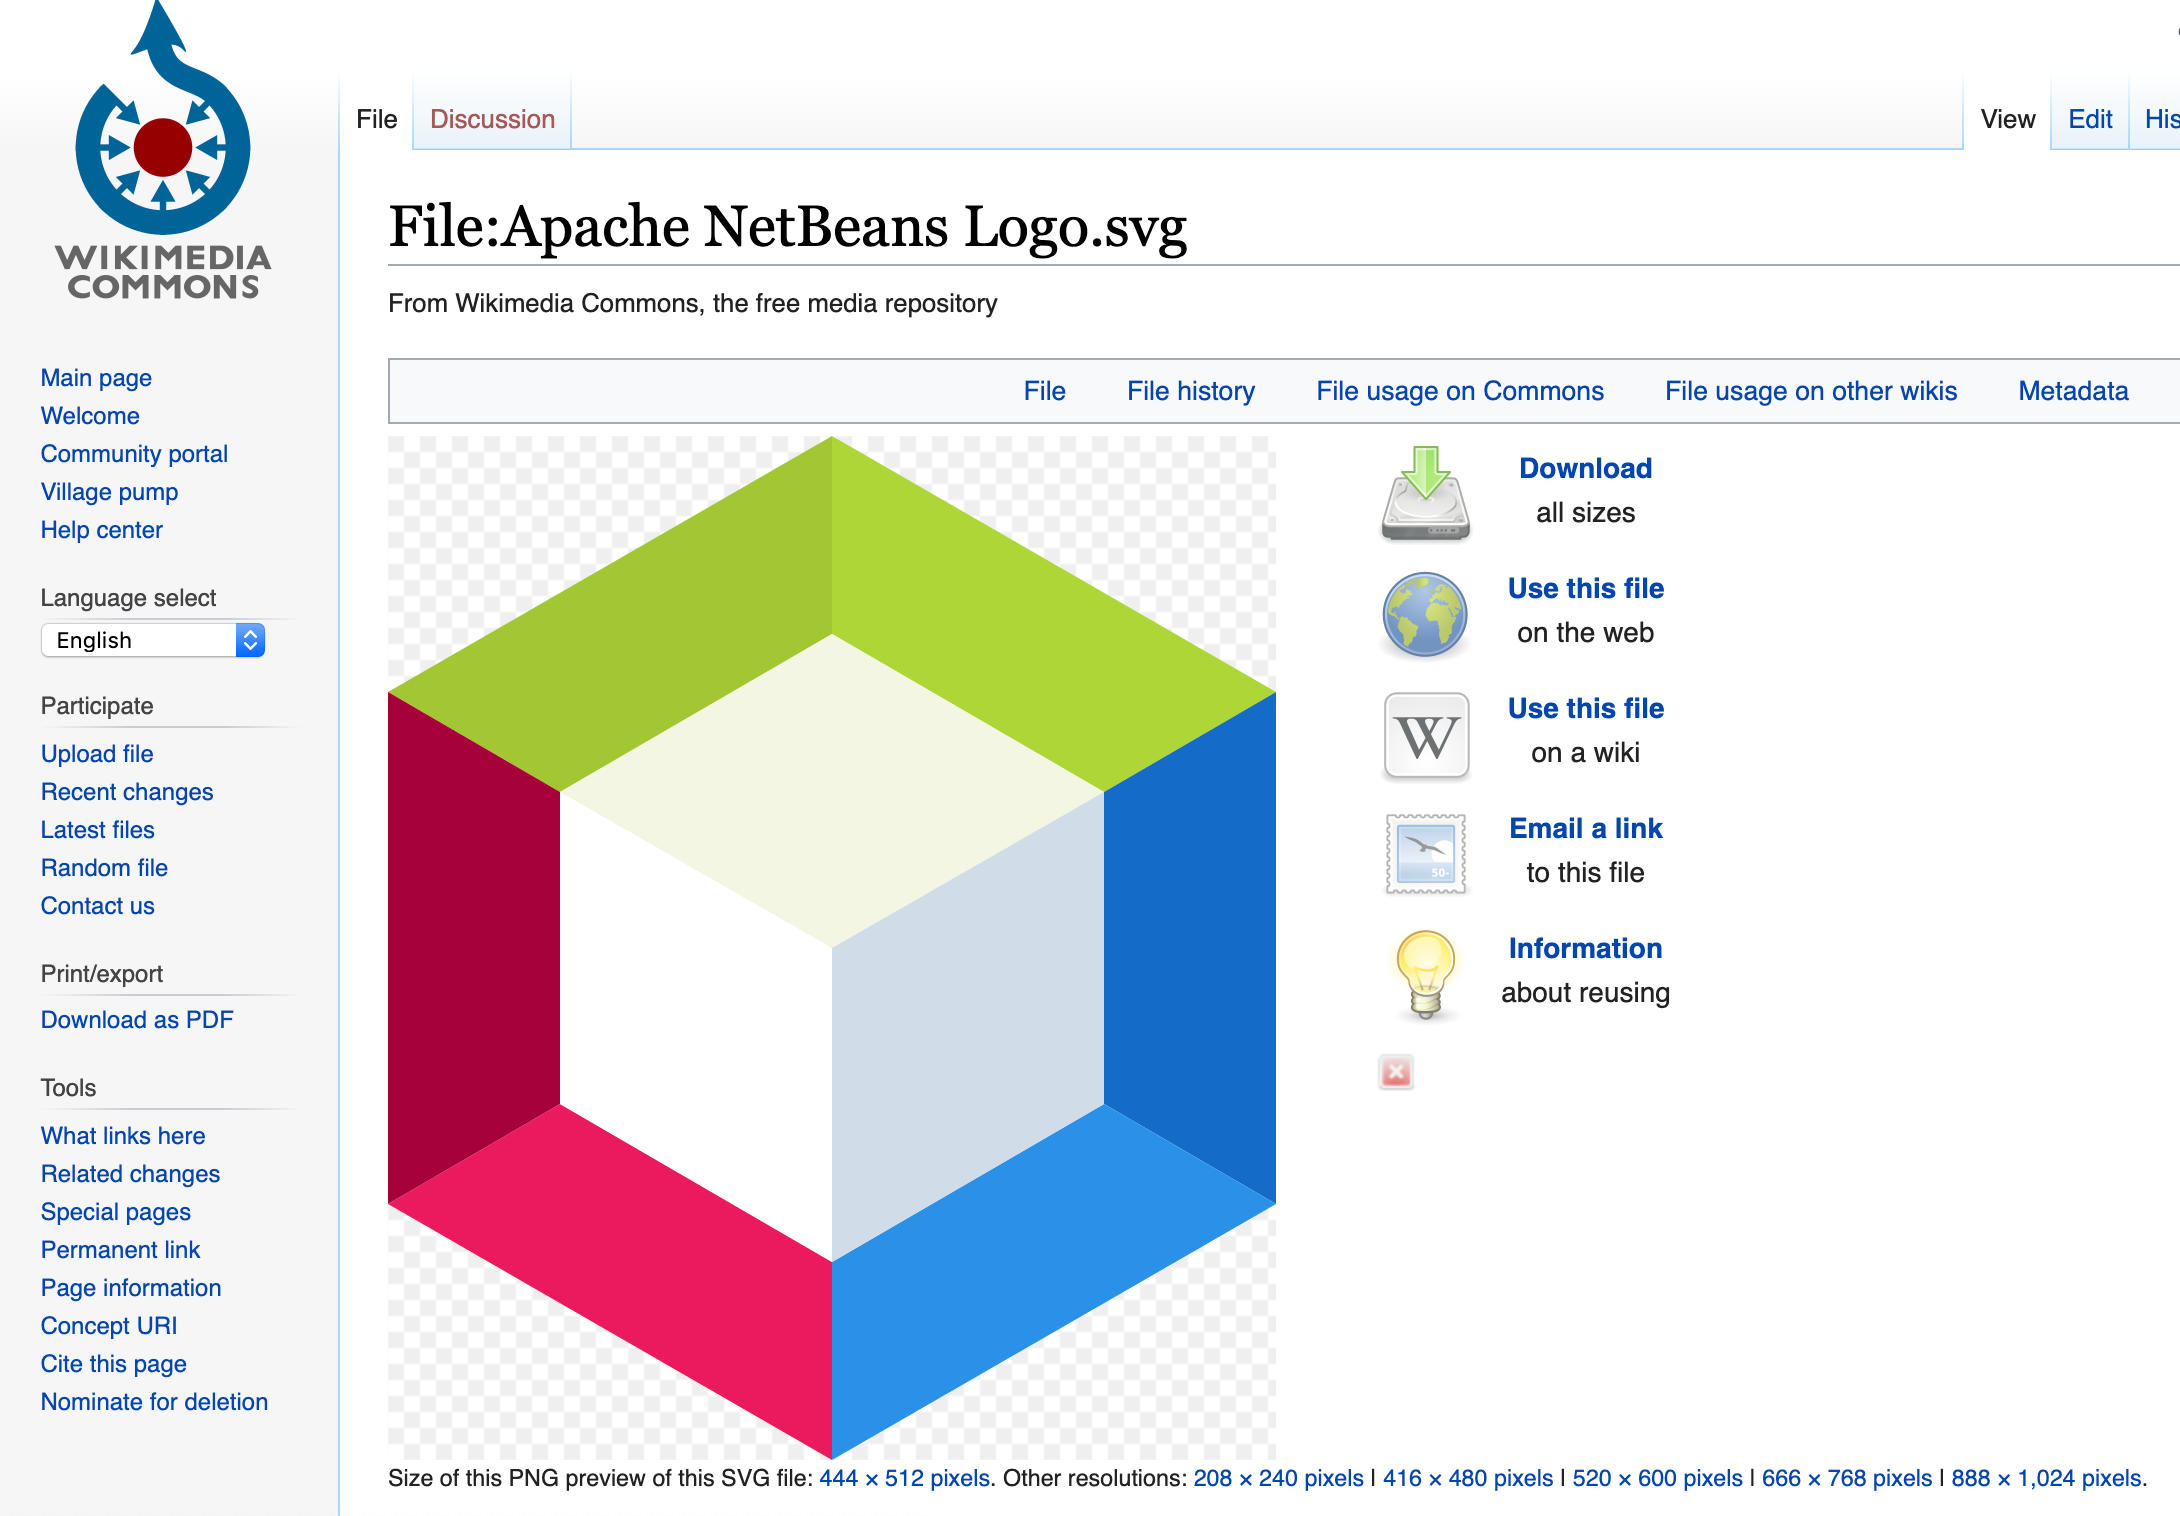Switch to the Discussion tab

[492, 119]
